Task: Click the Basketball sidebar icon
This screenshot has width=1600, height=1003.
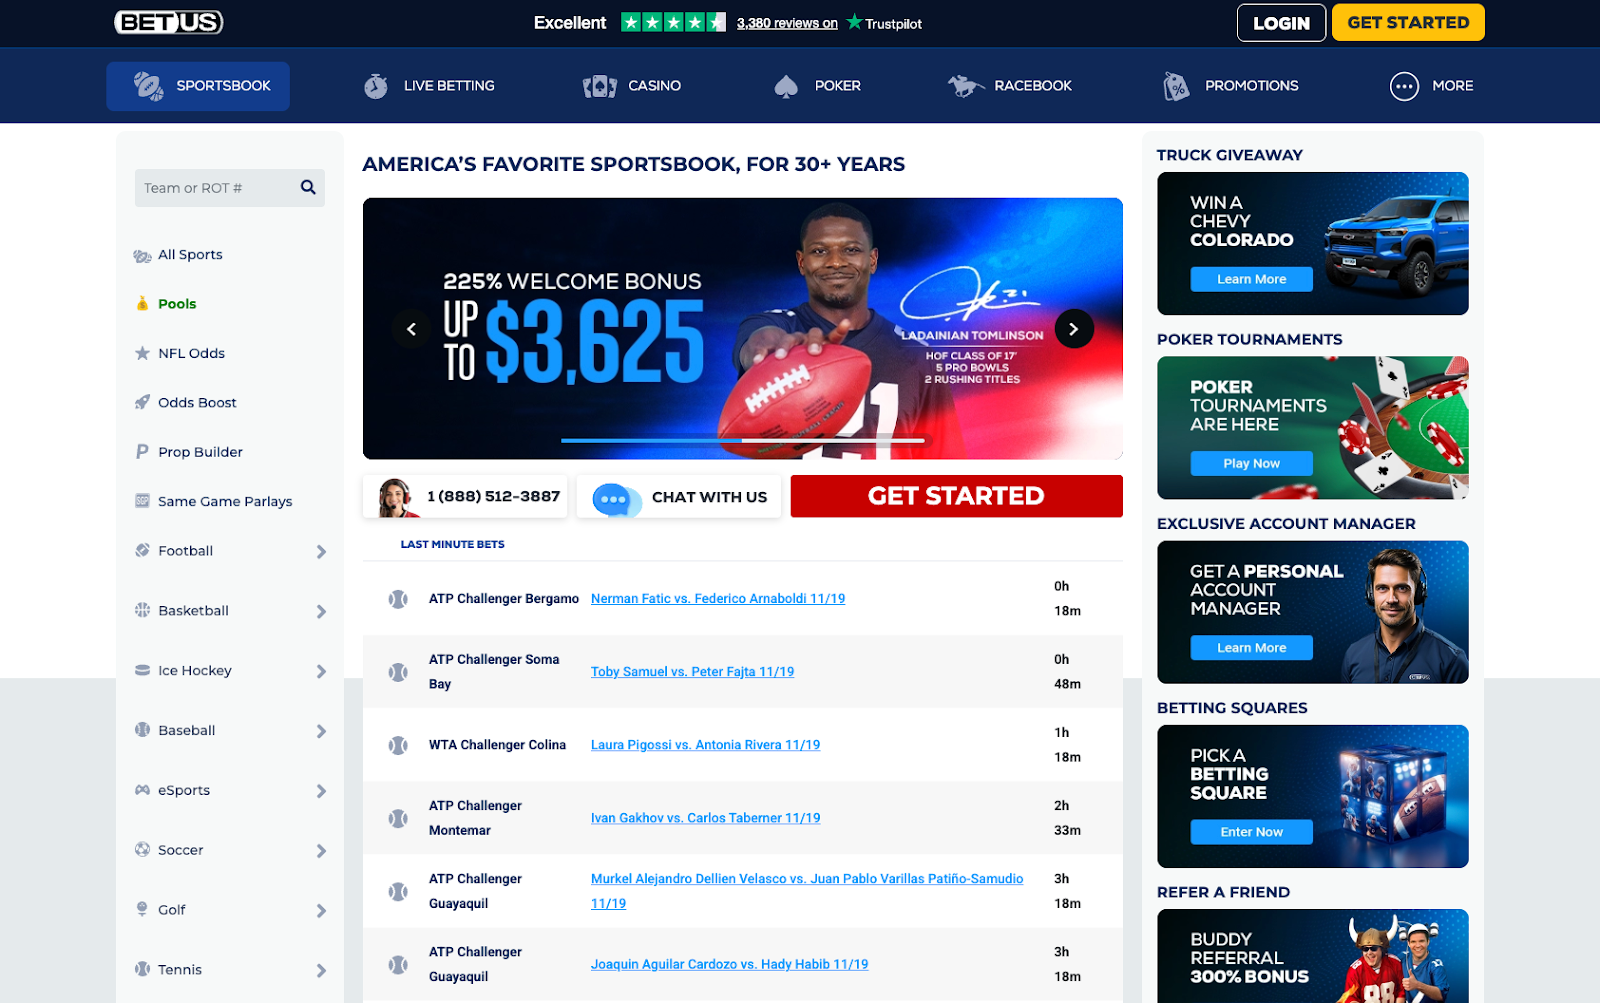Action: (142, 610)
